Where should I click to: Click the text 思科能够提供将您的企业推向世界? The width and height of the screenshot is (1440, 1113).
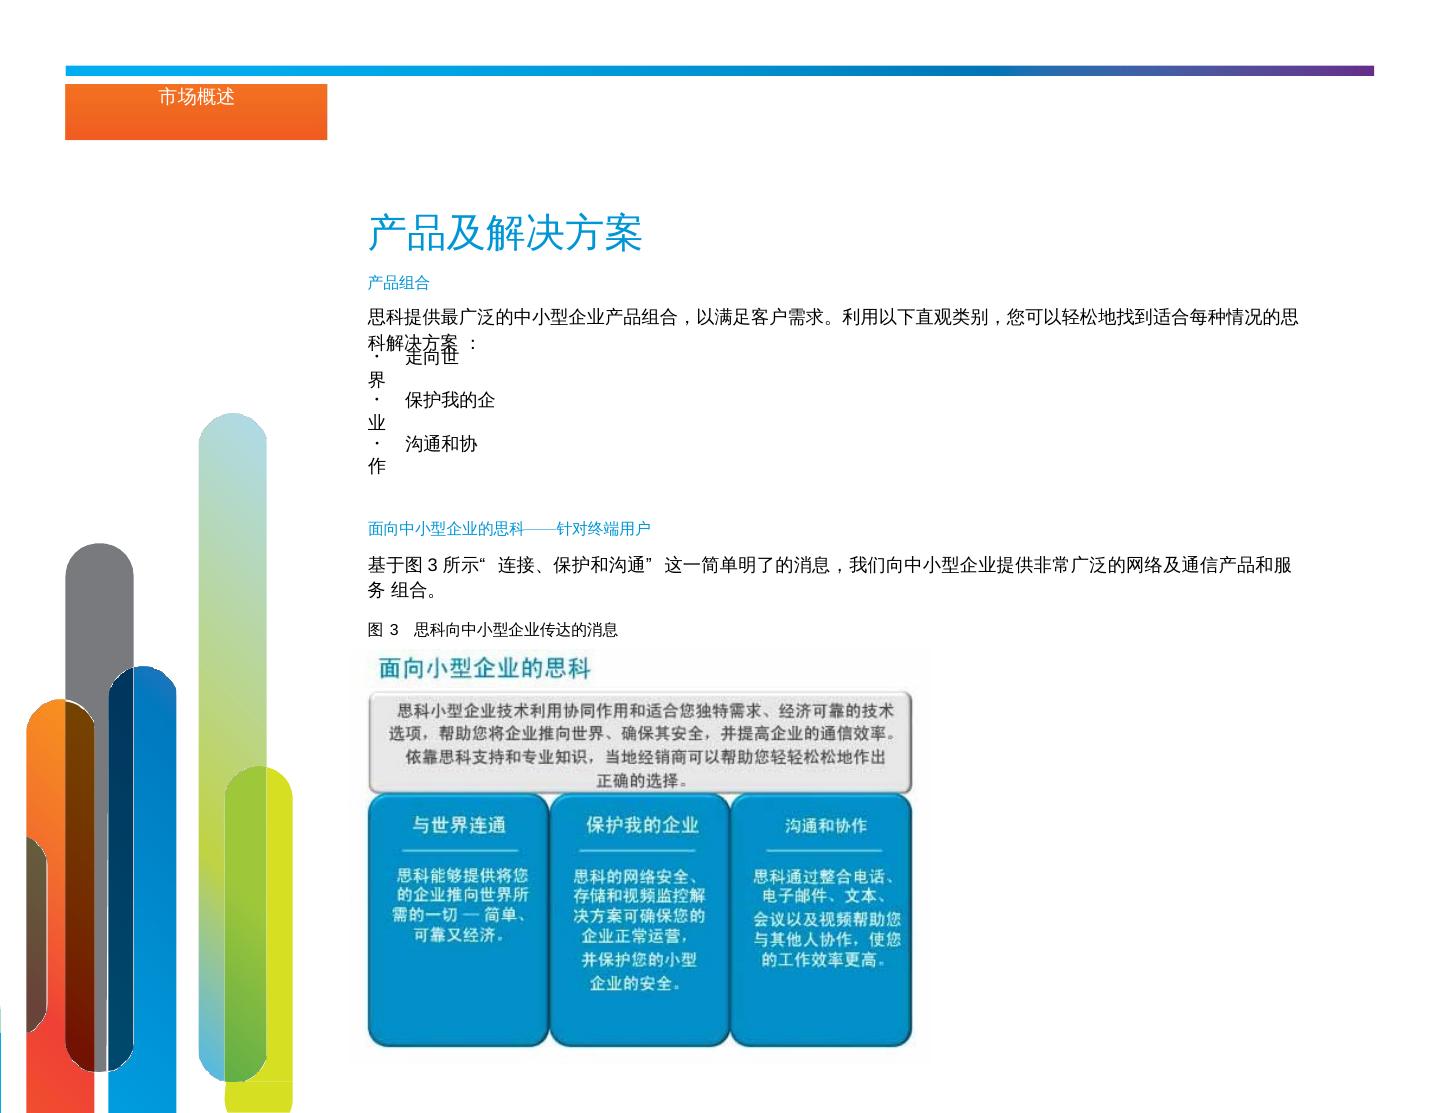(460, 905)
